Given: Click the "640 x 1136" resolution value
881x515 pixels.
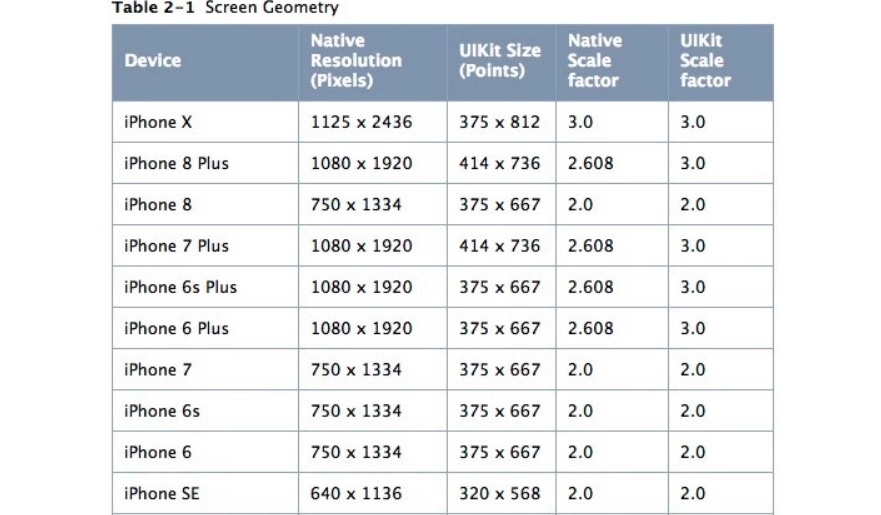Looking at the screenshot, I should pyautogui.click(x=356, y=493).
